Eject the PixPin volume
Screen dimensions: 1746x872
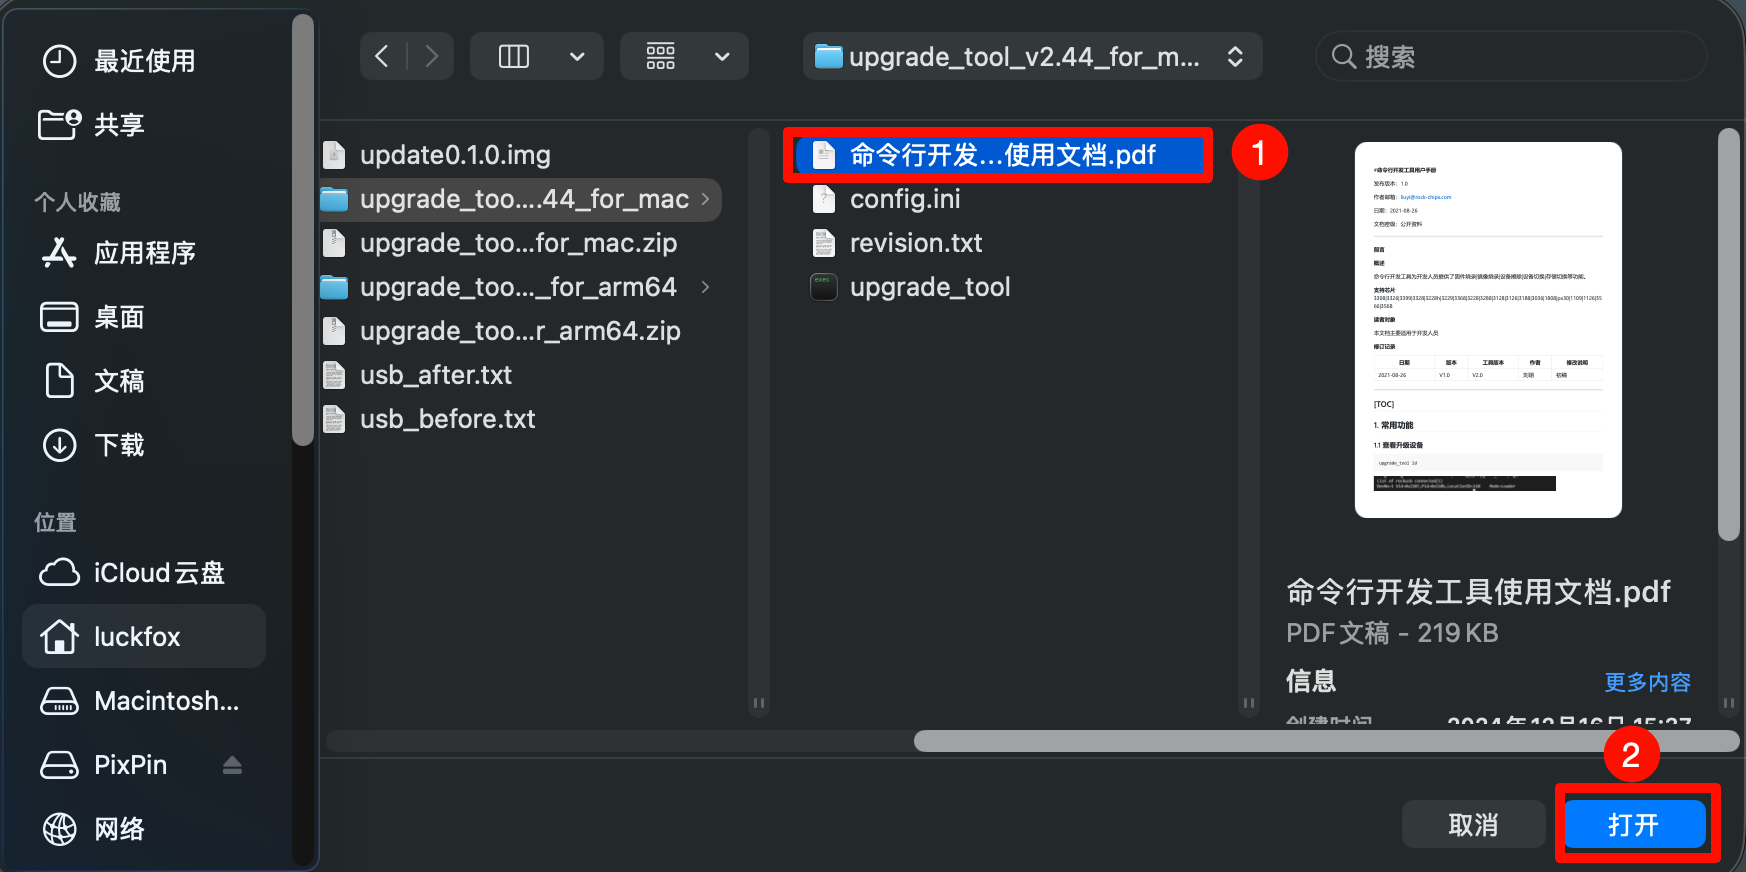click(x=232, y=765)
